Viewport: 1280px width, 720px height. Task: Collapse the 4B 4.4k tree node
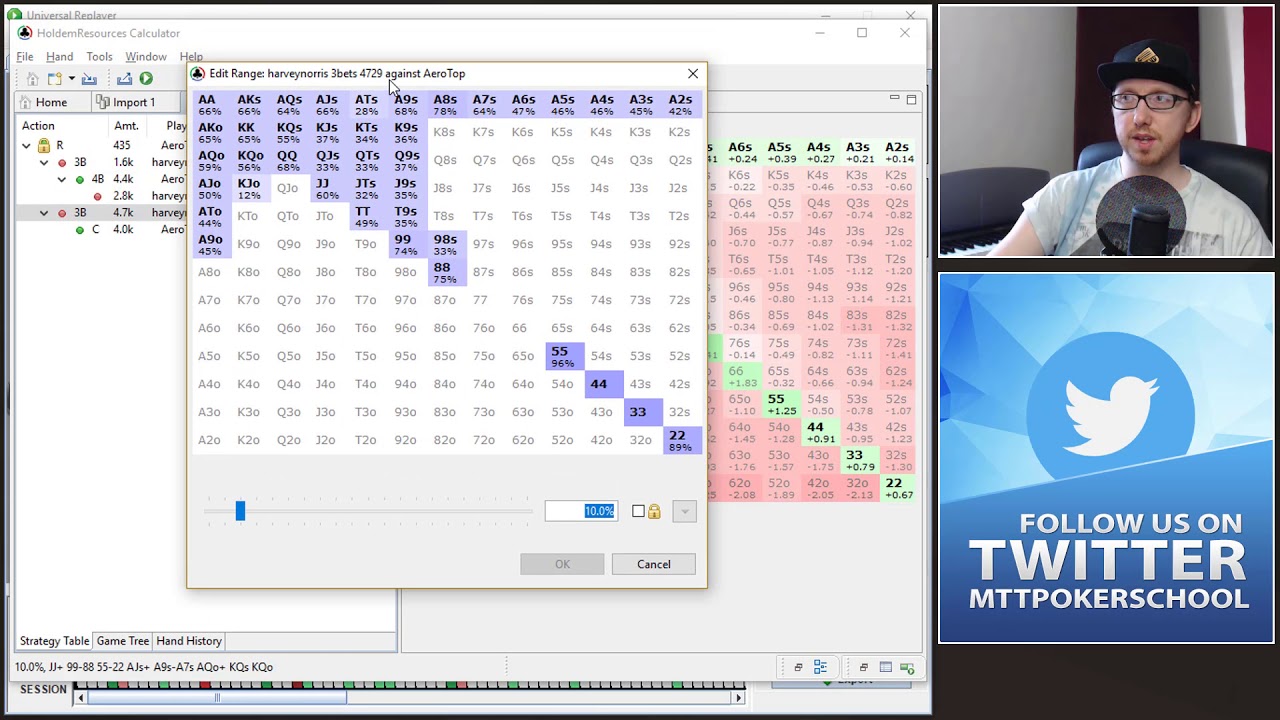coord(62,180)
